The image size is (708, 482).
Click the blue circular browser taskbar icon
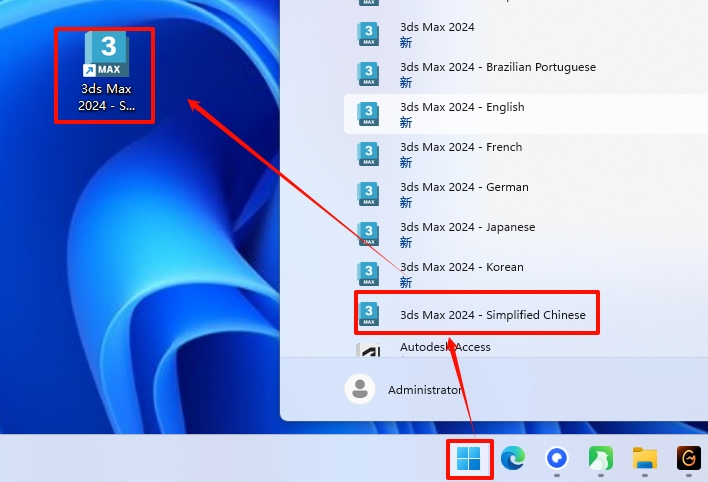(557, 459)
